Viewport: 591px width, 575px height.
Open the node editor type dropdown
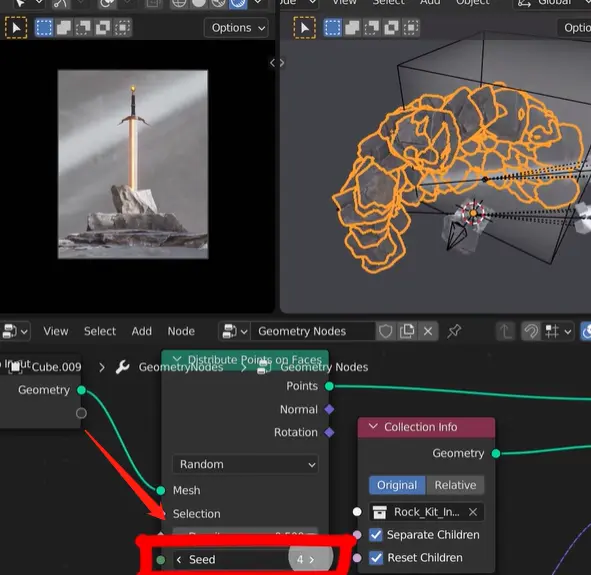15,332
